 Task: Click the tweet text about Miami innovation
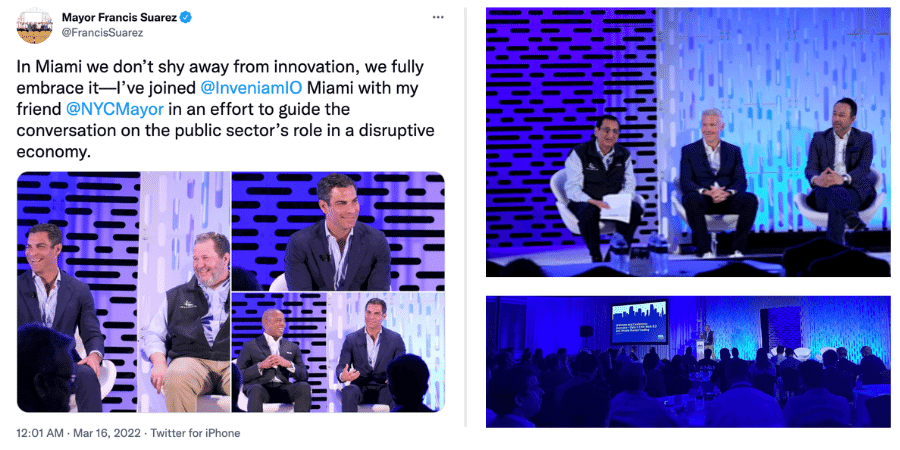220,109
